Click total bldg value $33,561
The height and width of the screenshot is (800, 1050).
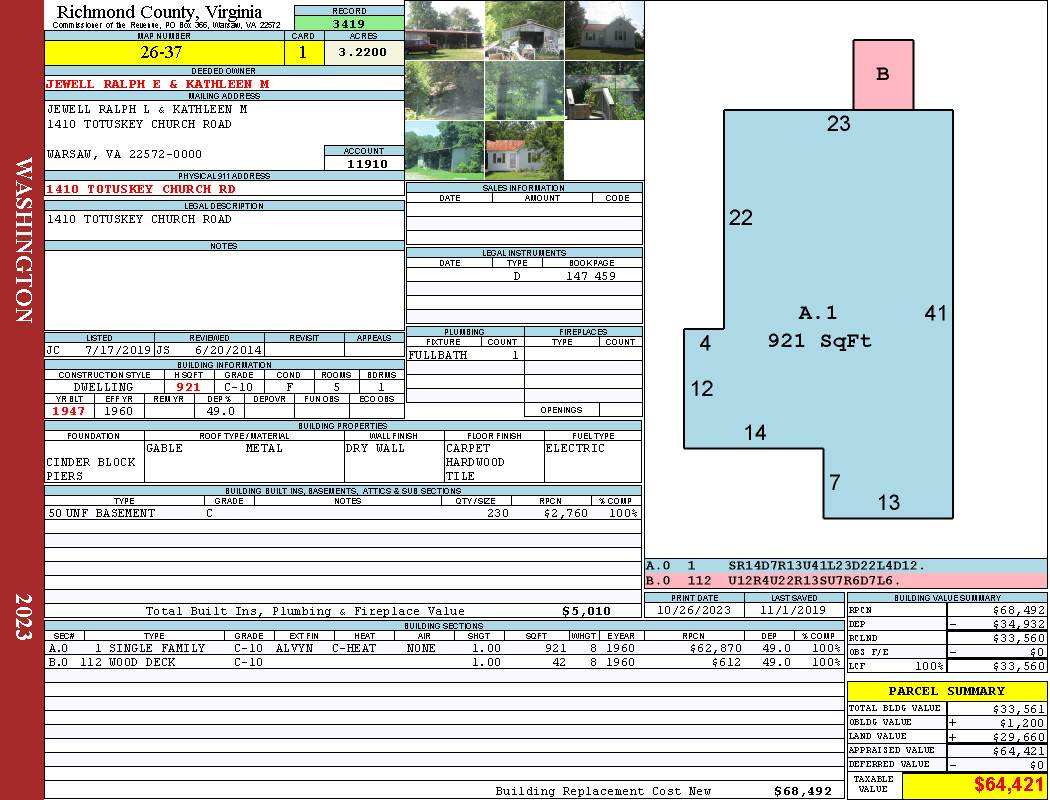click(1017, 709)
